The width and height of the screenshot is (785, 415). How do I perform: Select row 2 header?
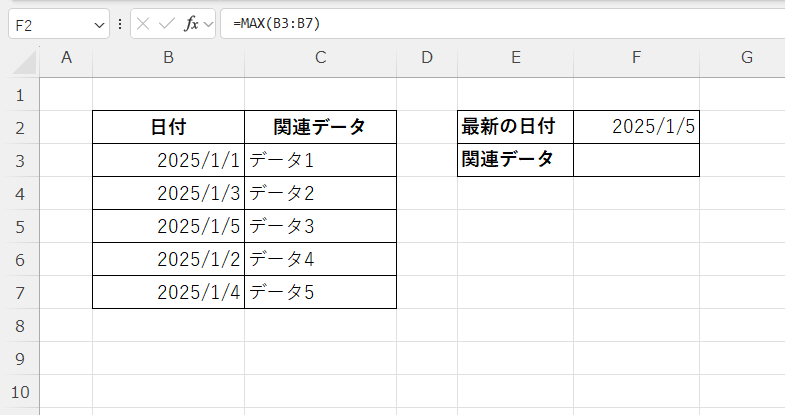tap(21, 127)
